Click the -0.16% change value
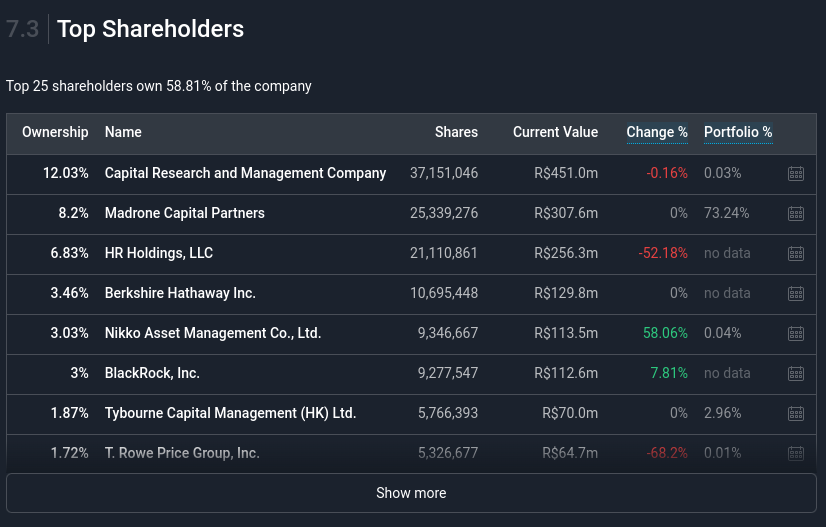 [667, 173]
